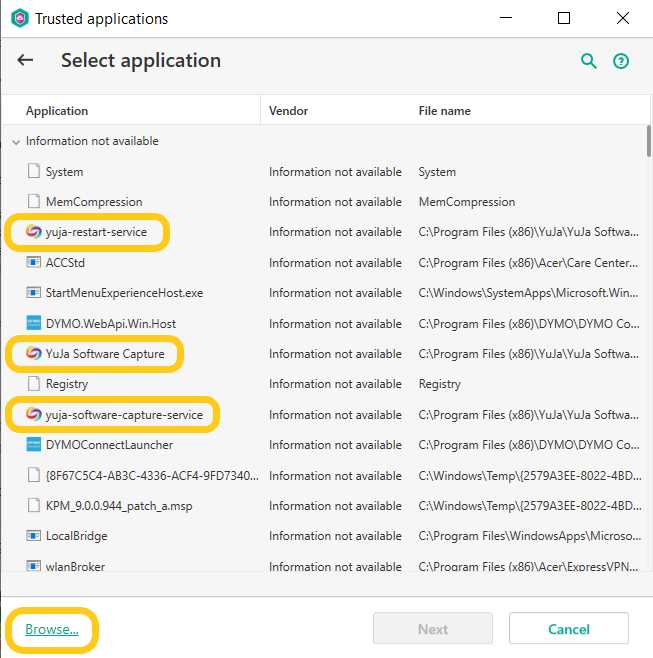The width and height of the screenshot is (653, 658).
Task: Select the LocalBridge application name
Action: click(x=76, y=536)
